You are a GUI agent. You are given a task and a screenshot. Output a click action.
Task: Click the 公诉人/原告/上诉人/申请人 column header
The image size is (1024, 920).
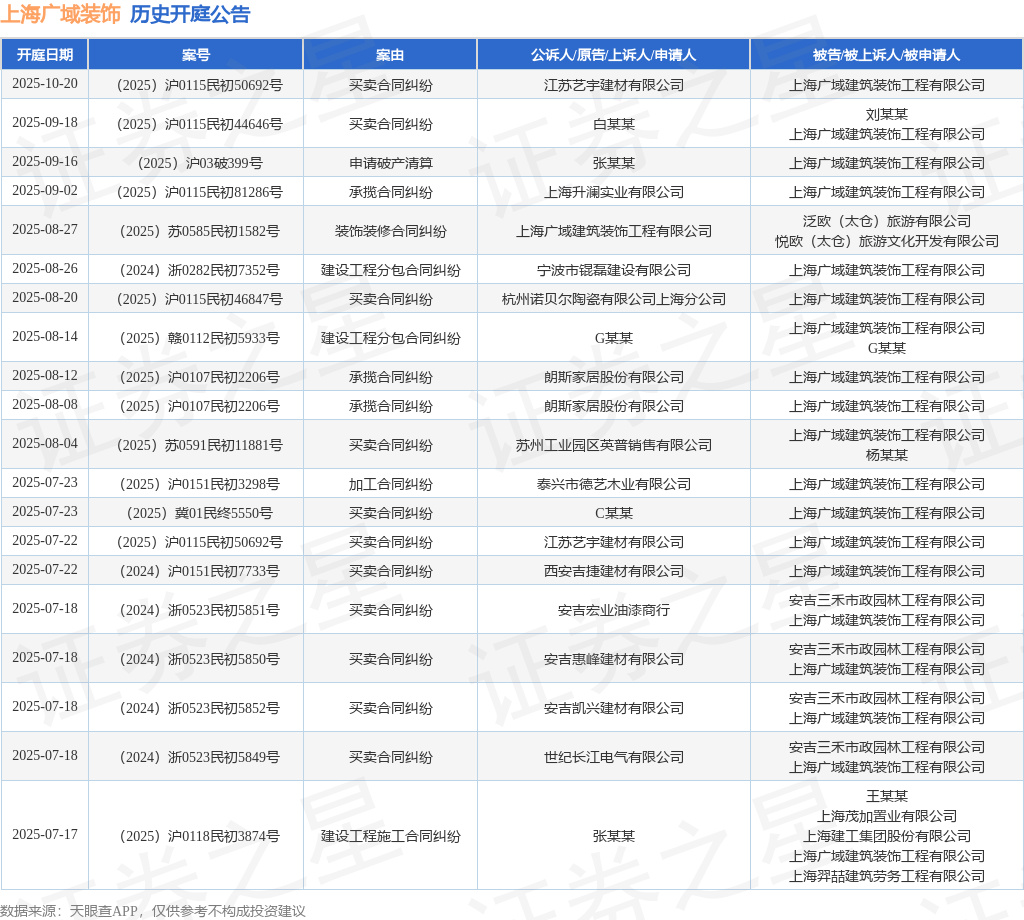(613, 55)
